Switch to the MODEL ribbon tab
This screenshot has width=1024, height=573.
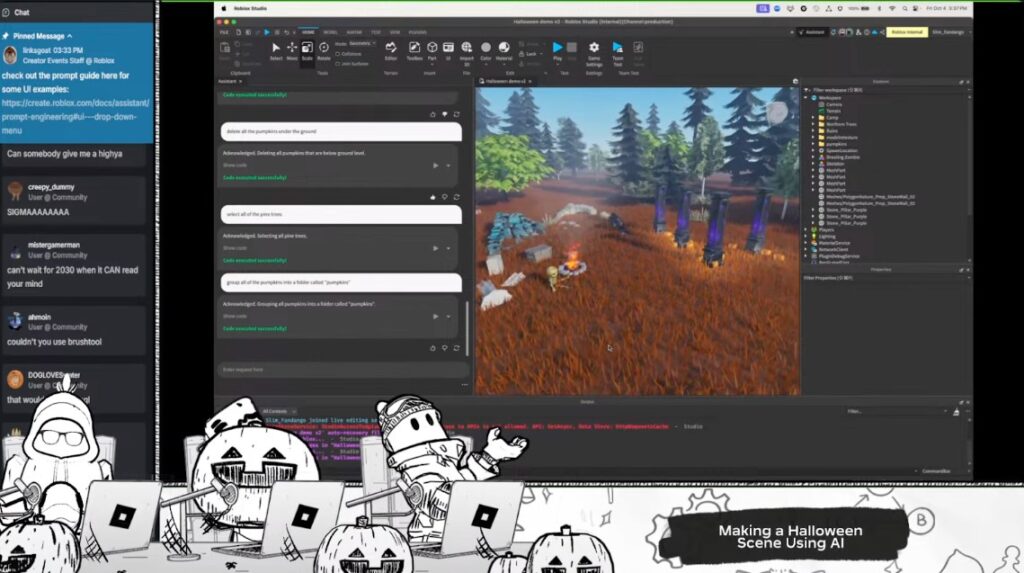click(330, 32)
